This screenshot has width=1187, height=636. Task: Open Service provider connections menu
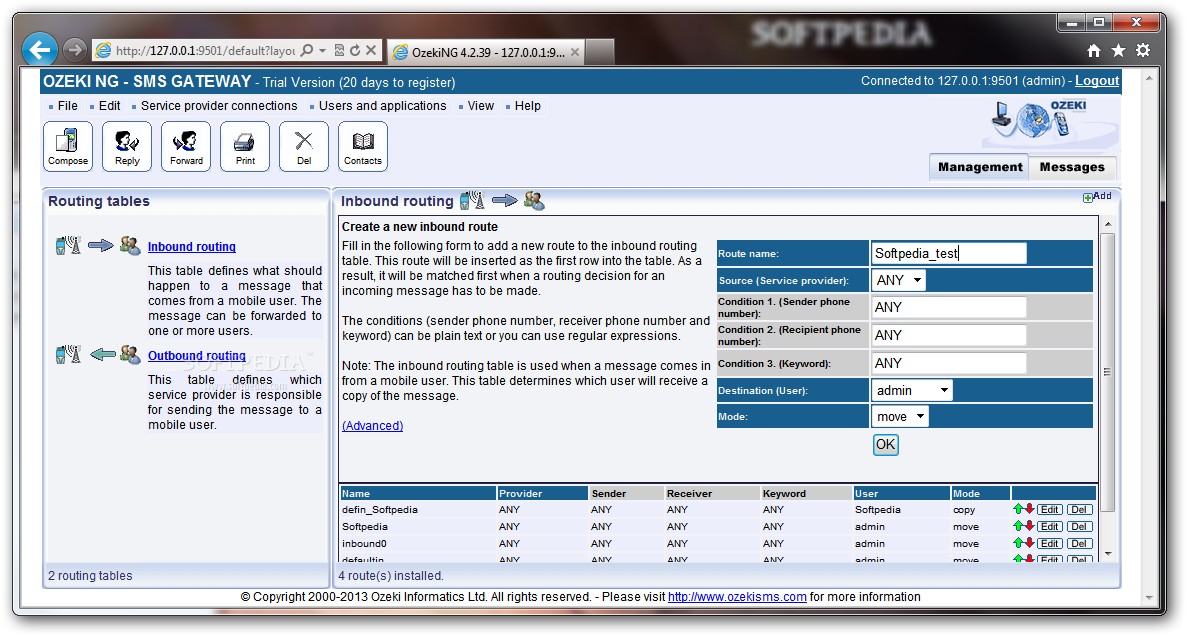219,106
